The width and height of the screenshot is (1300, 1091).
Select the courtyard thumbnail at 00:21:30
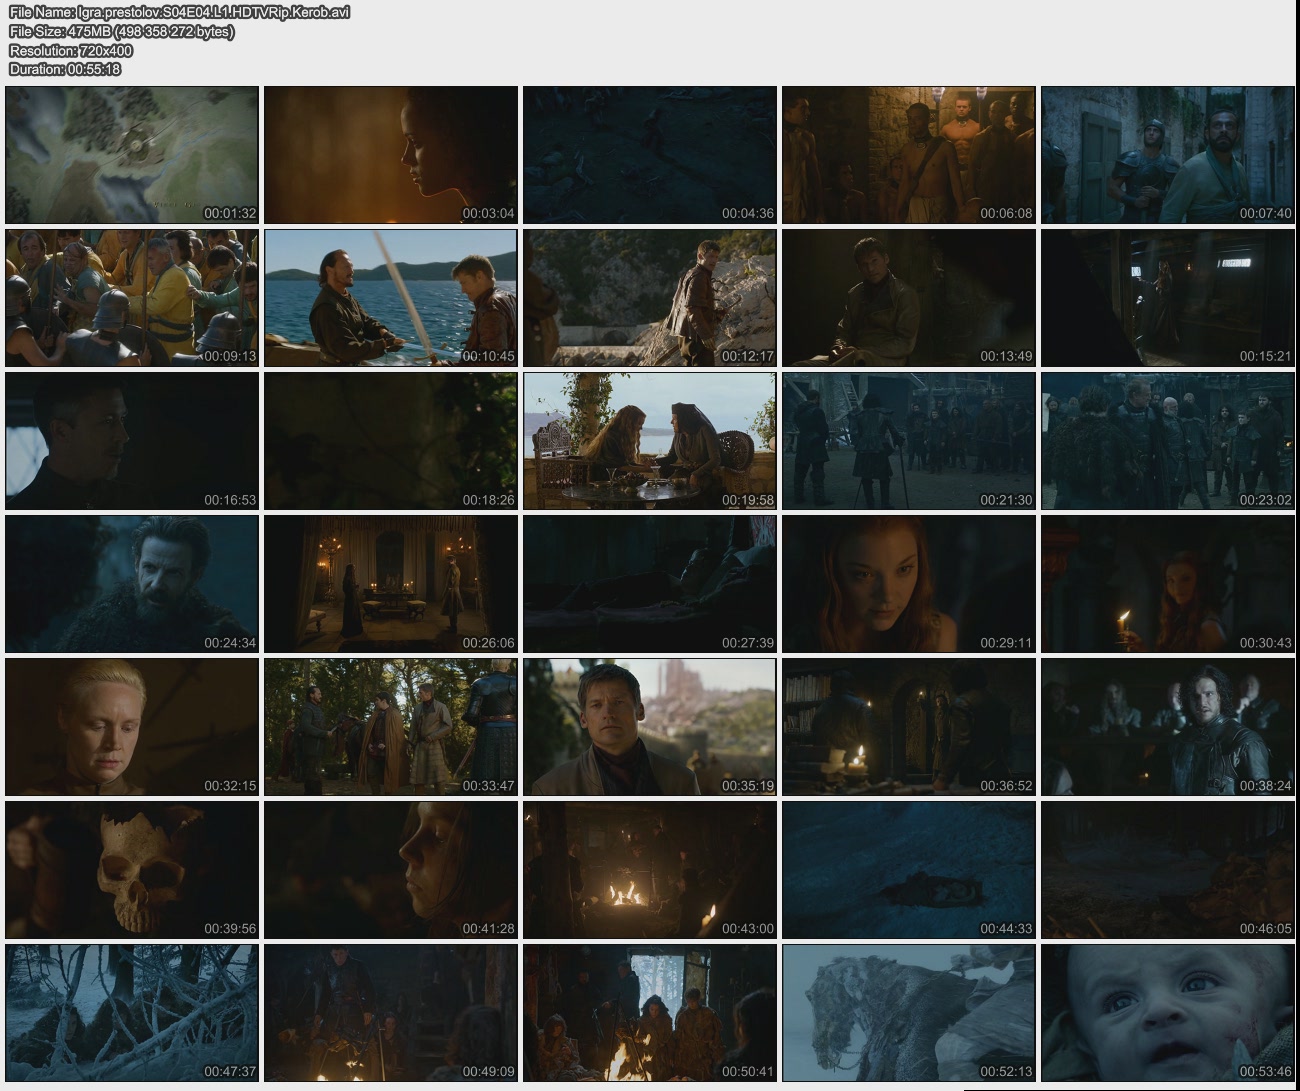[x=908, y=441]
